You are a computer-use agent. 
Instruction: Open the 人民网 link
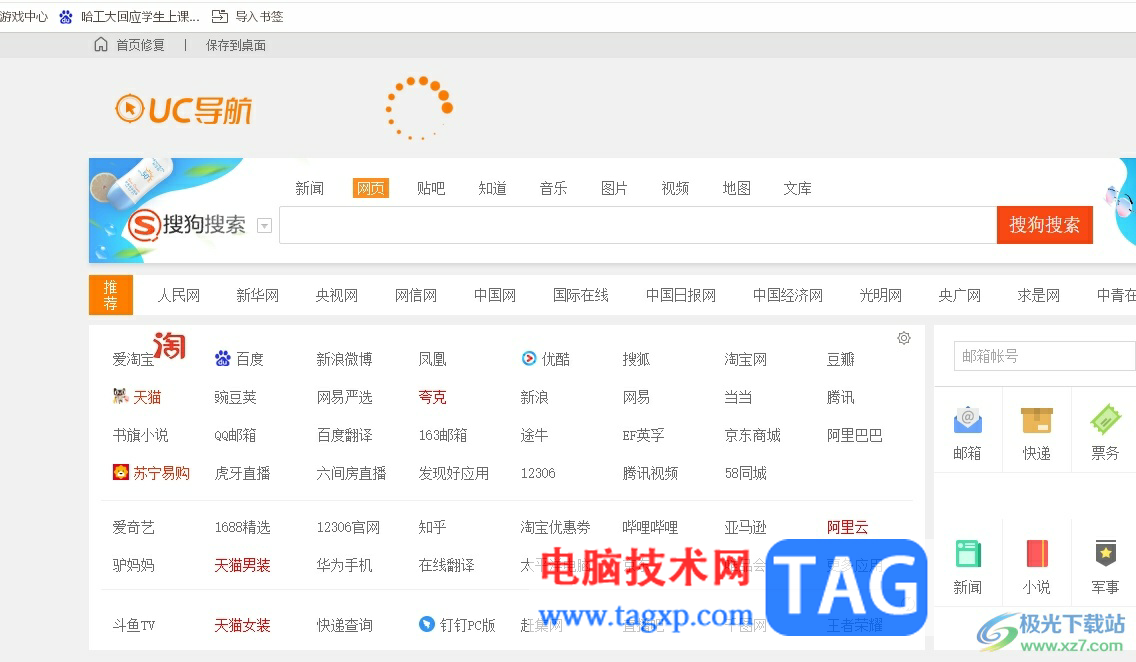179,295
